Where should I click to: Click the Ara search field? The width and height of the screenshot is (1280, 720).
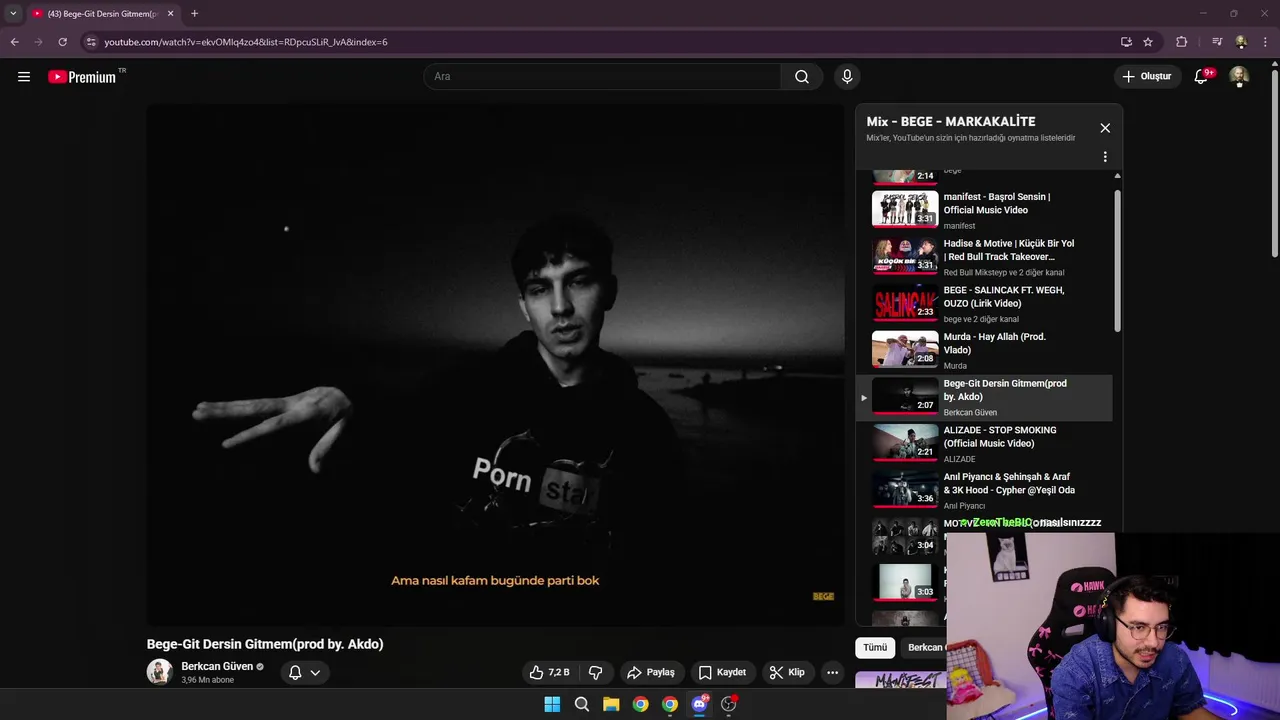[x=603, y=77]
